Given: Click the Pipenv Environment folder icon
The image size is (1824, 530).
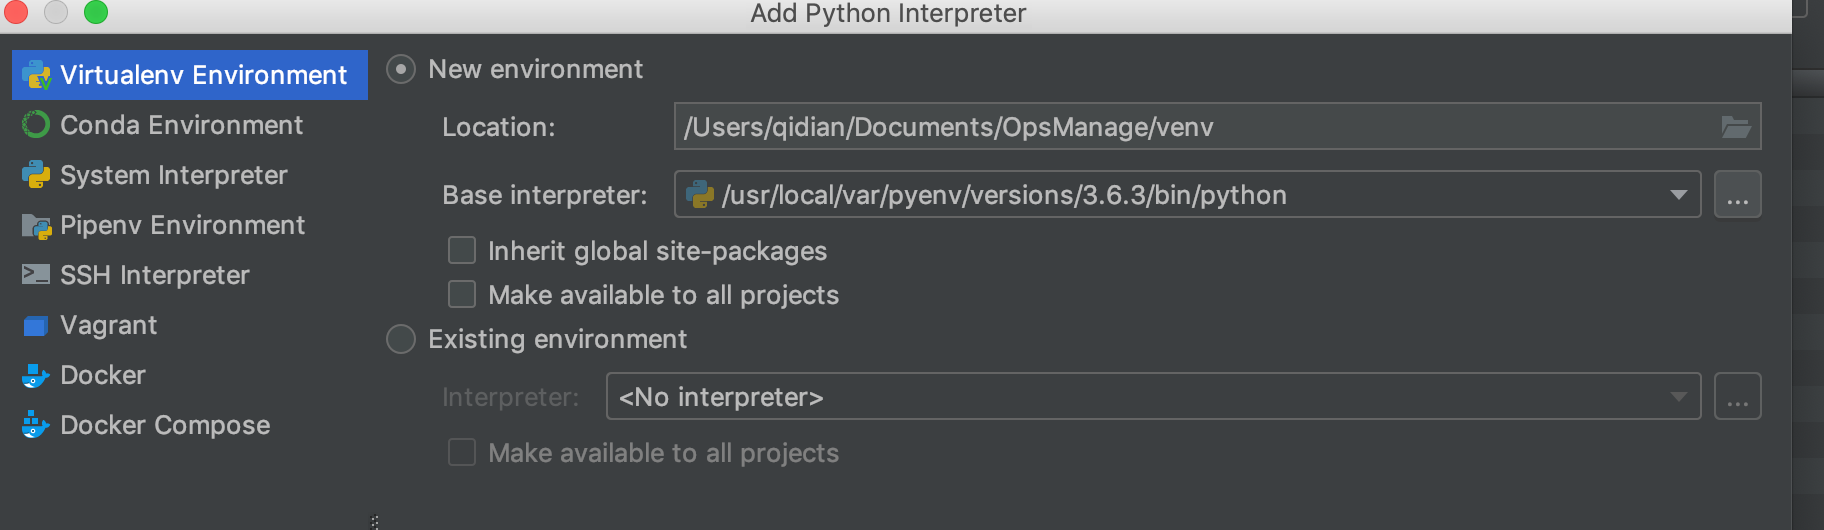Looking at the screenshot, I should (36, 226).
